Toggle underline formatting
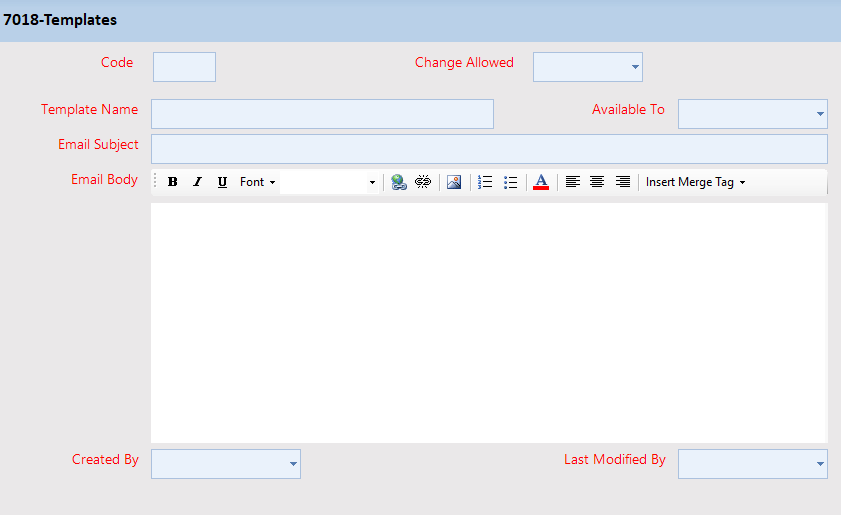The height and width of the screenshot is (515, 841). (x=222, y=182)
